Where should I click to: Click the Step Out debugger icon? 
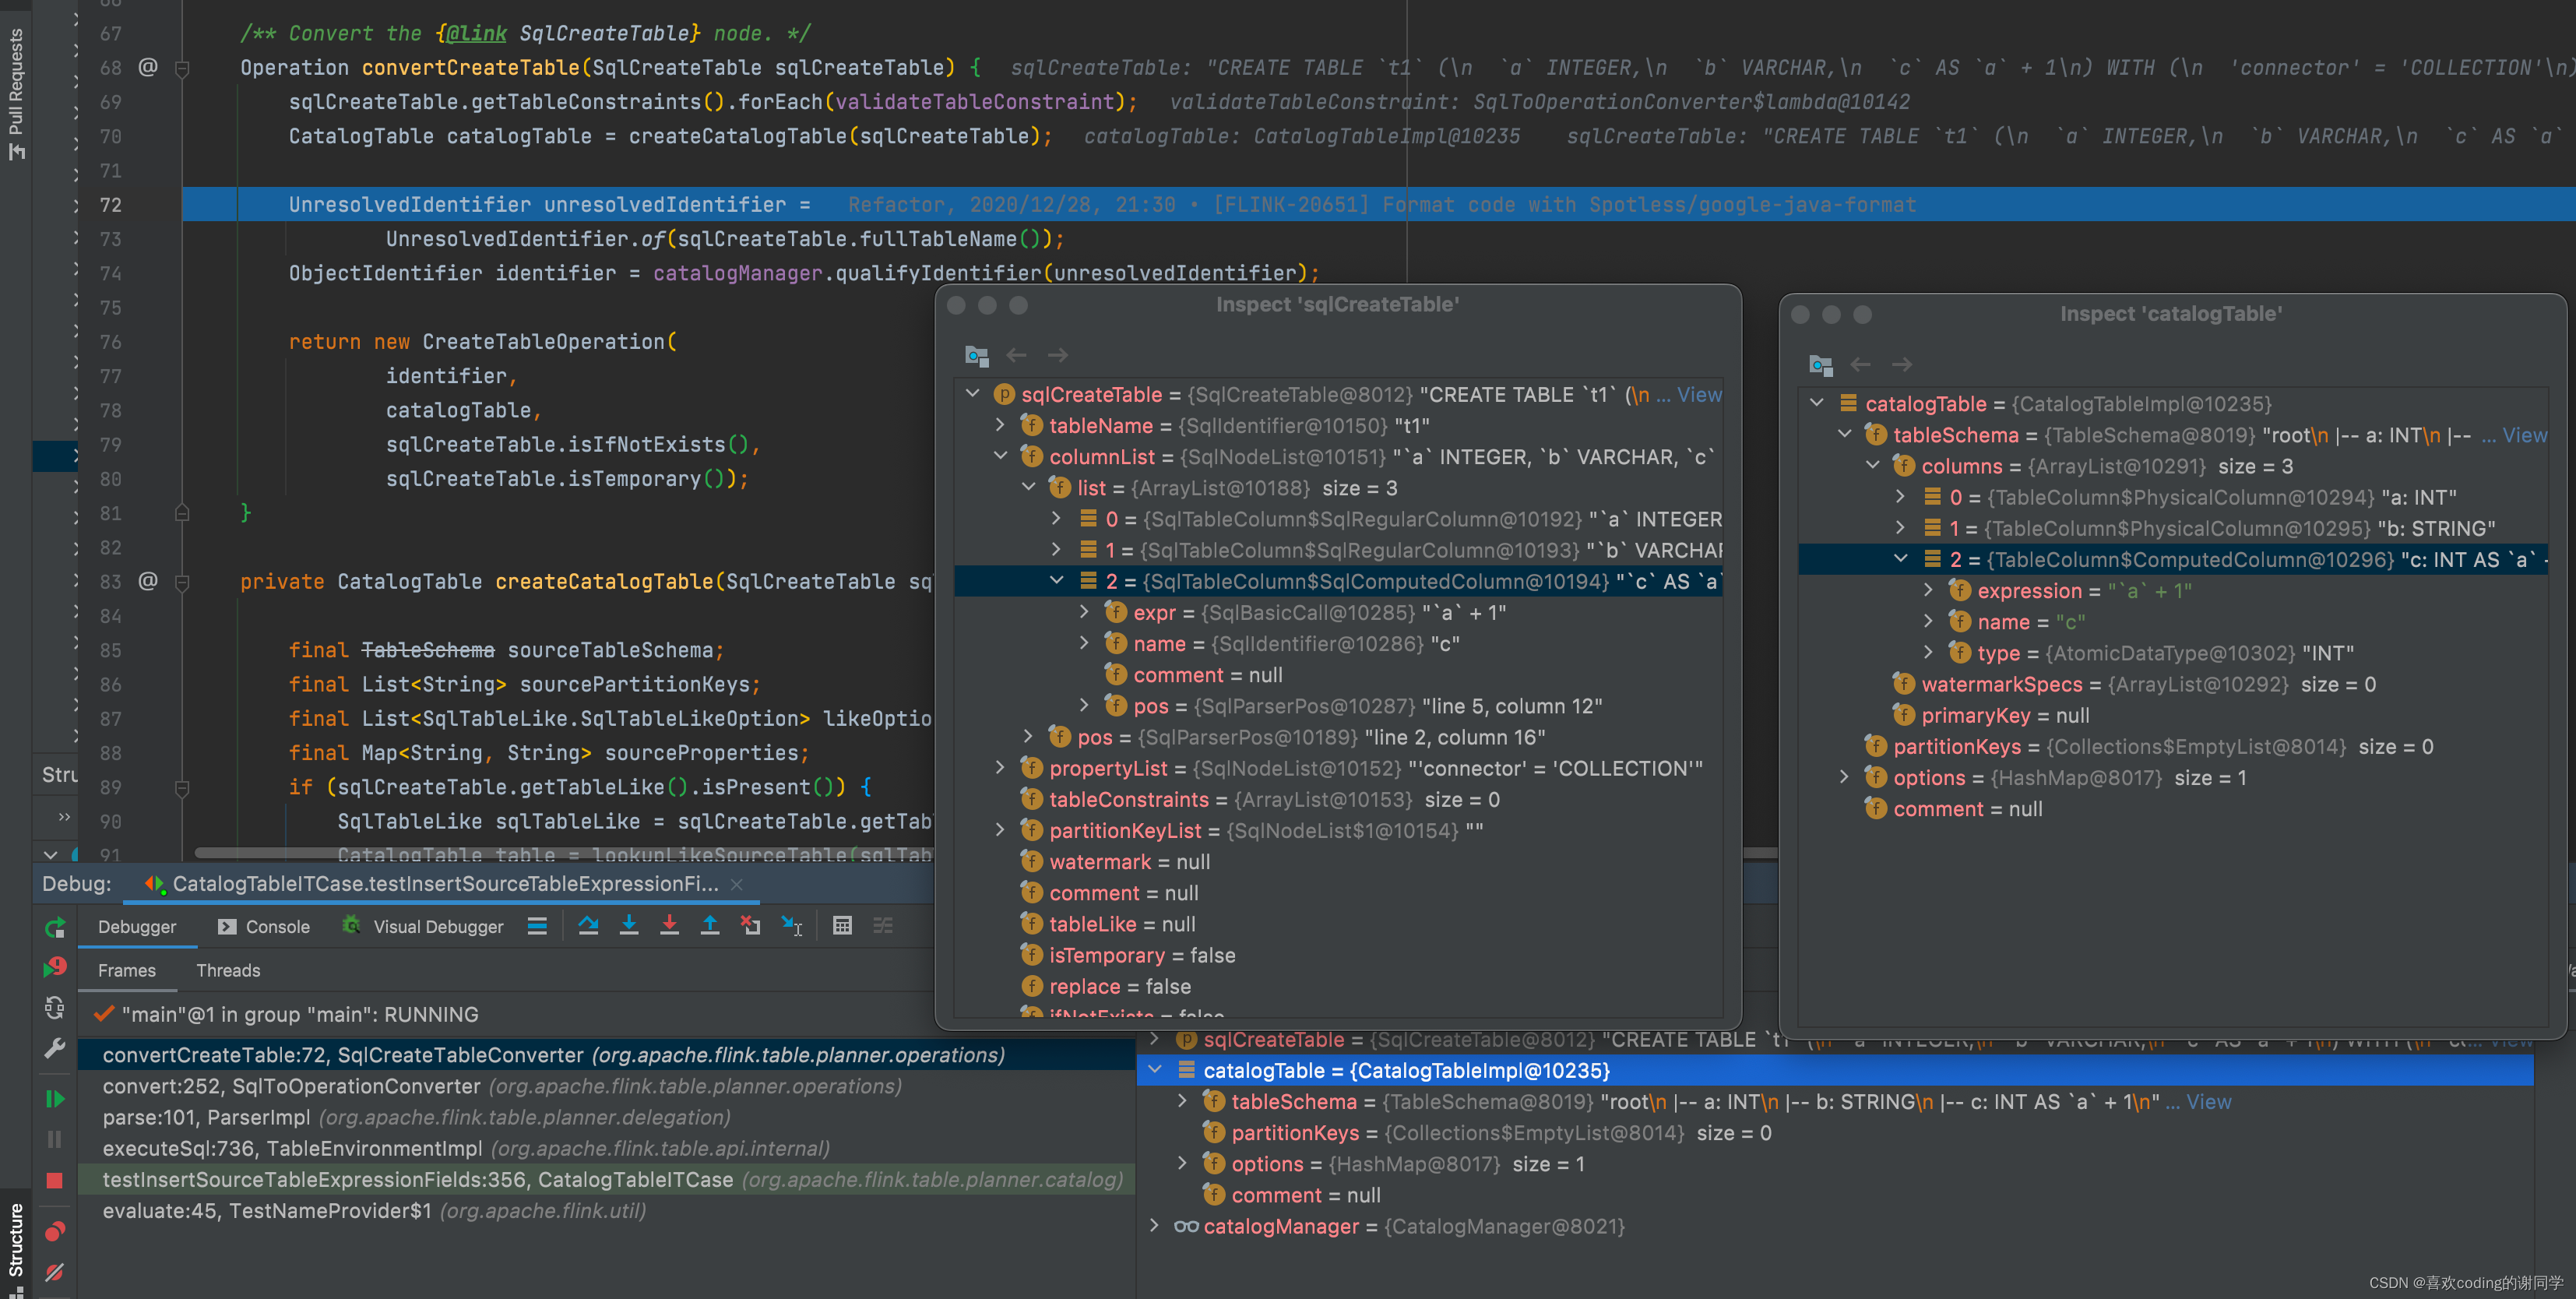[709, 925]
